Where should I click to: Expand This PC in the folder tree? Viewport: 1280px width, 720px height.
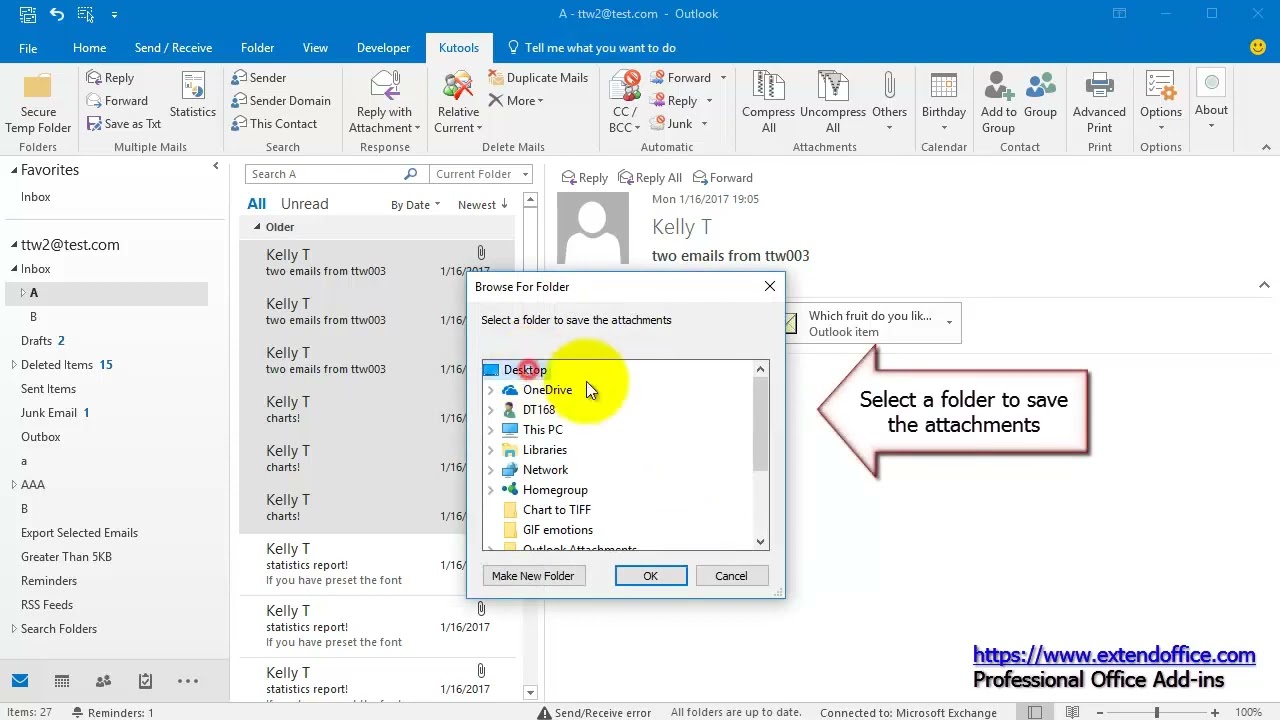[x=491, y=430]
